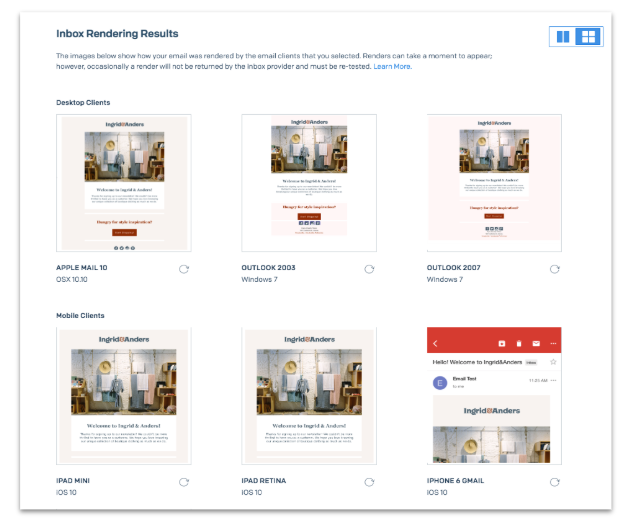
Task: Refresh the Outlook 2007 render
Action: click(x=555, y=269)
